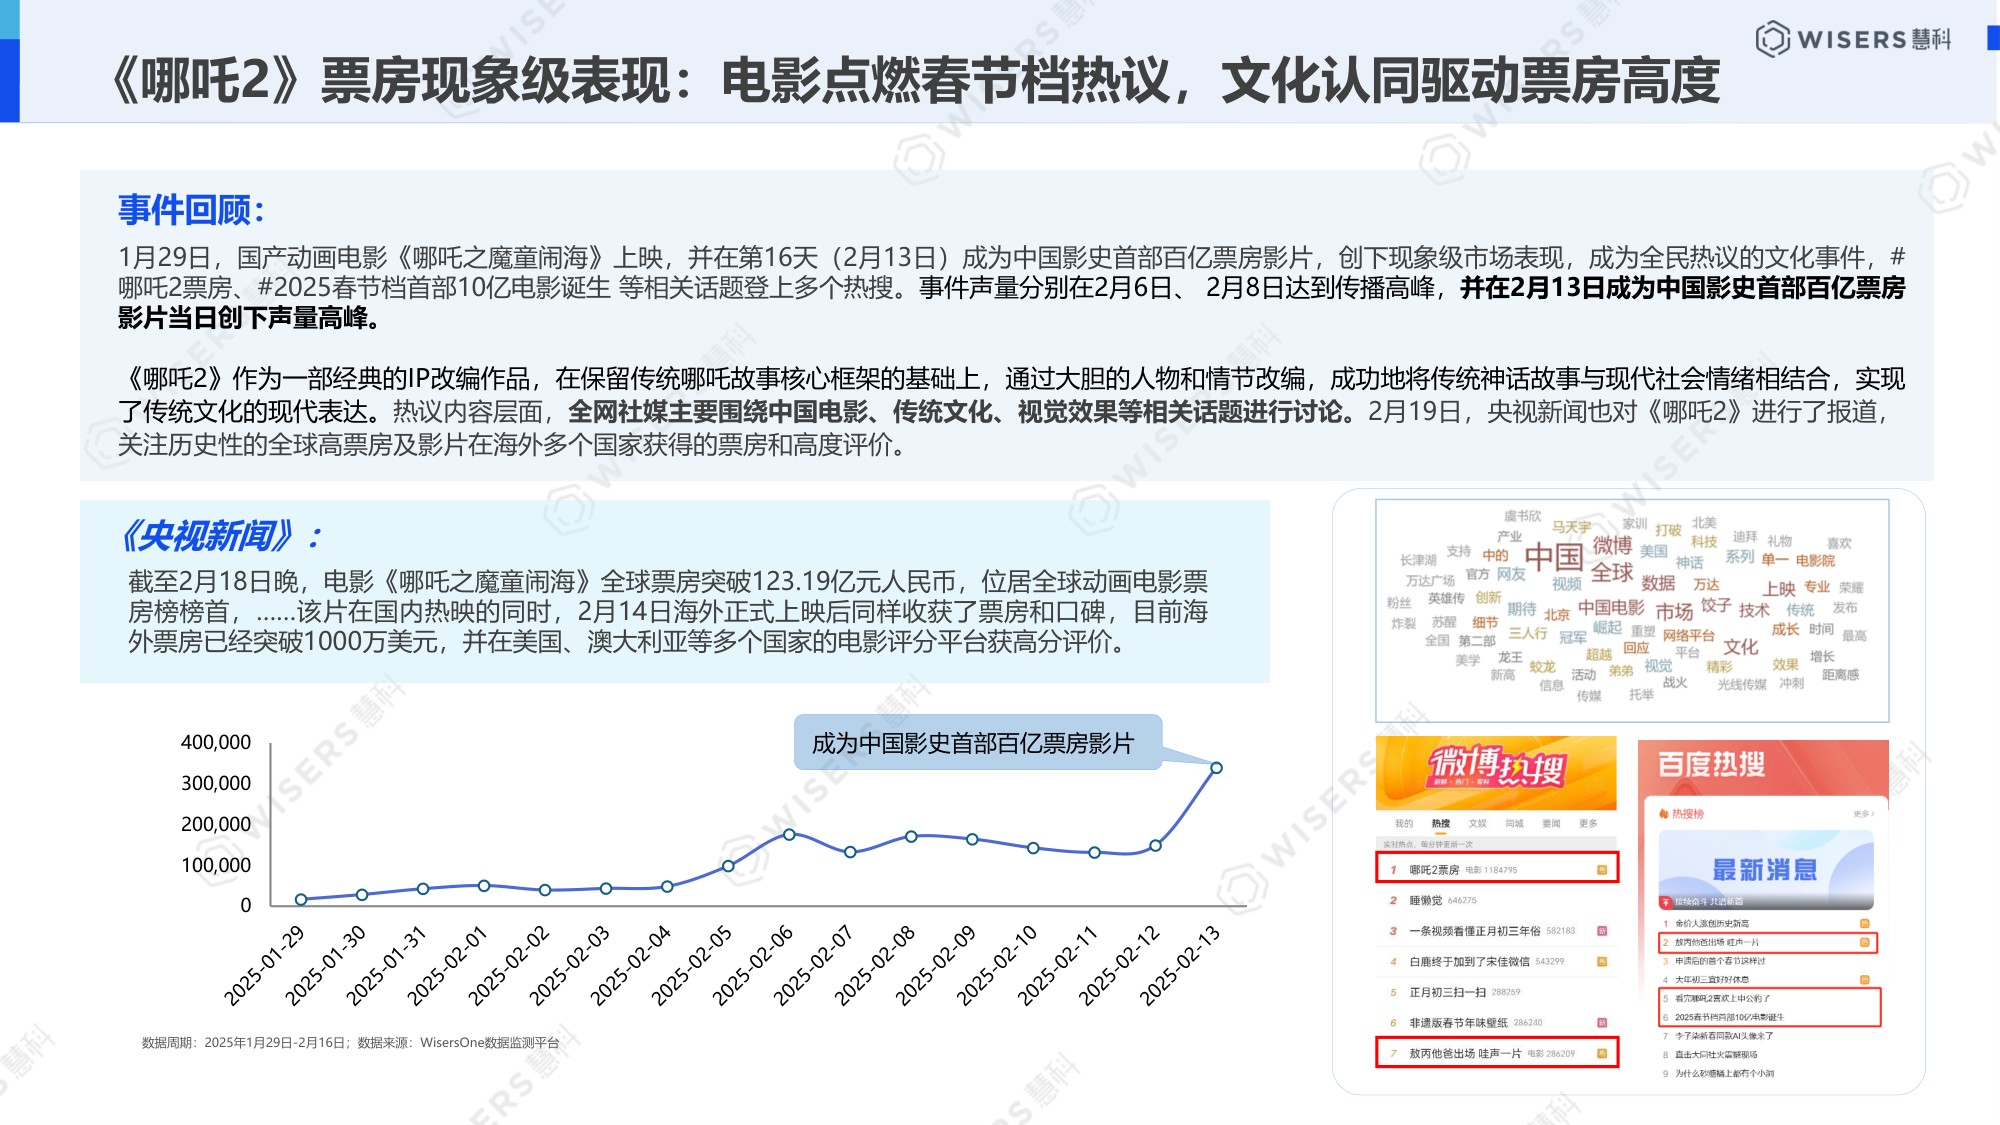Click the flame icon beside 热搜榜
Viewport: 2000px width, 1125px height.
1664,814
